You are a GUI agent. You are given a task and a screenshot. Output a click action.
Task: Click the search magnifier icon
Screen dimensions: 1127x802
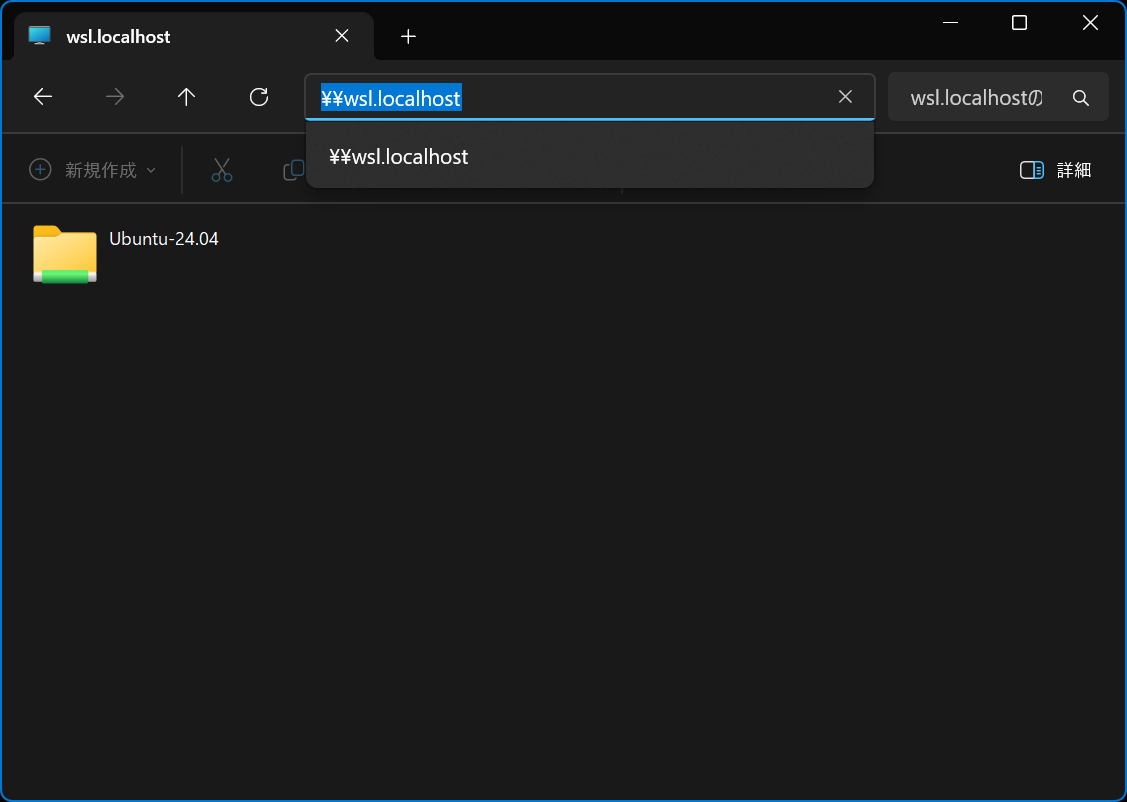[x=1081, y=98]
